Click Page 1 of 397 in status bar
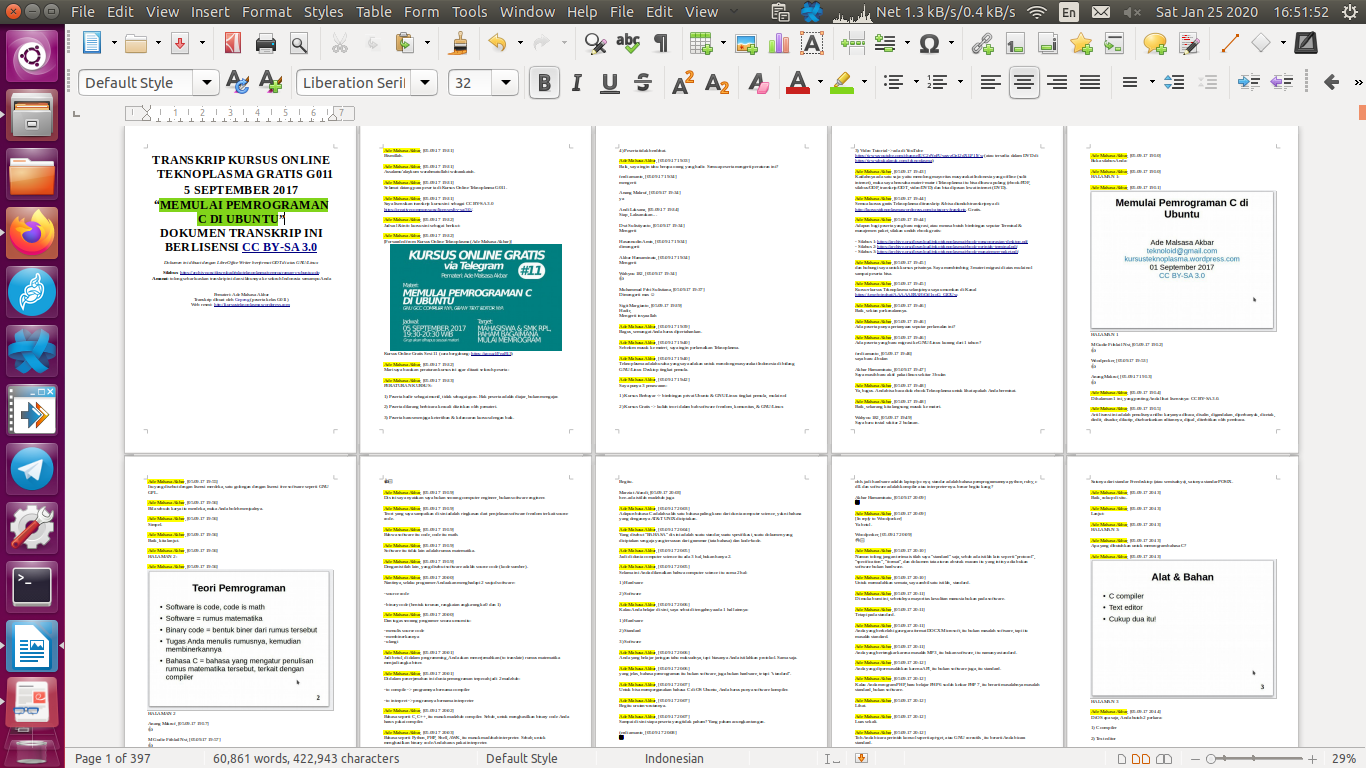1366x768 pixels. 113,758
